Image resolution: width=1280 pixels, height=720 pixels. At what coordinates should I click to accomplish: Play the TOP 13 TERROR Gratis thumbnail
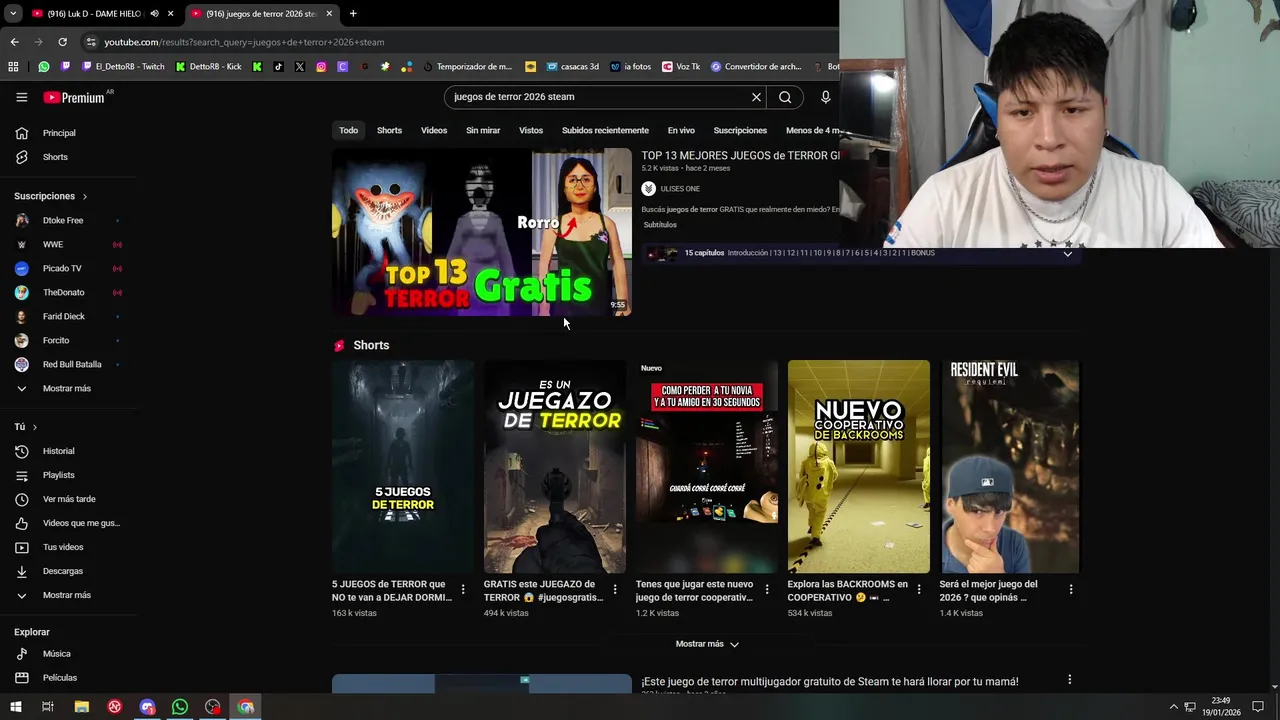482,232
